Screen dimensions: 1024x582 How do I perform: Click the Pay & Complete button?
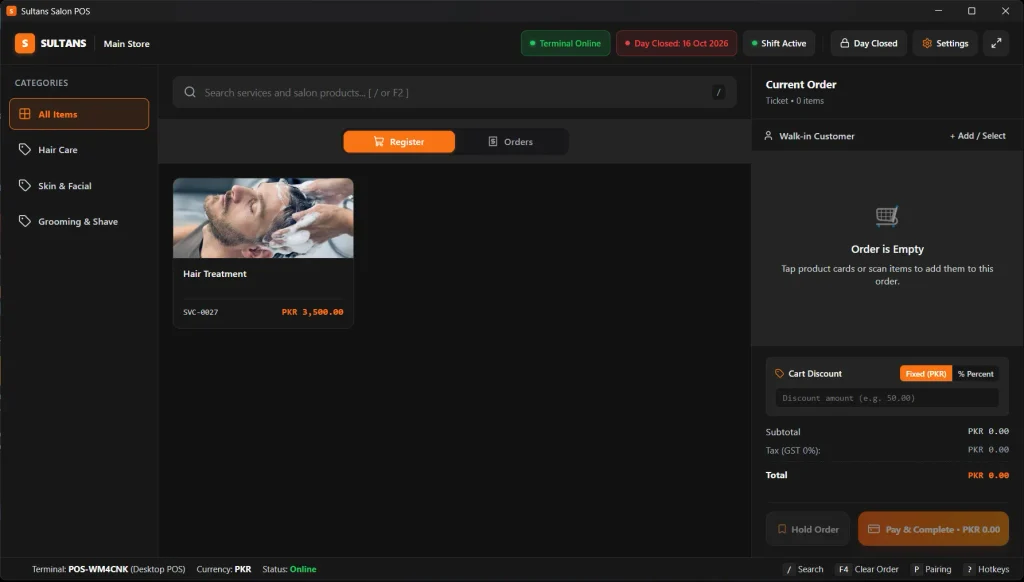pyautogui.click(x=933, y=529)
